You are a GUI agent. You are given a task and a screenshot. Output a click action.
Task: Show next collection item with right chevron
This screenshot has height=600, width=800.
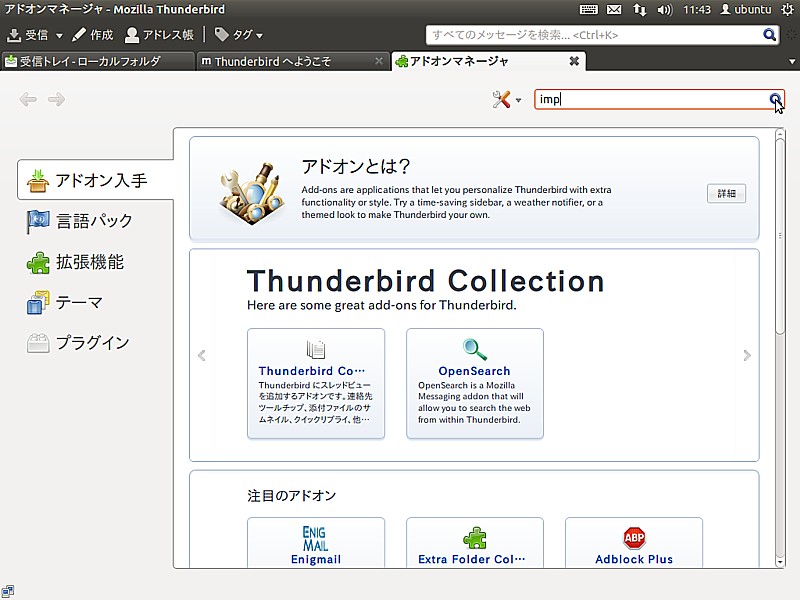(747, 355)
